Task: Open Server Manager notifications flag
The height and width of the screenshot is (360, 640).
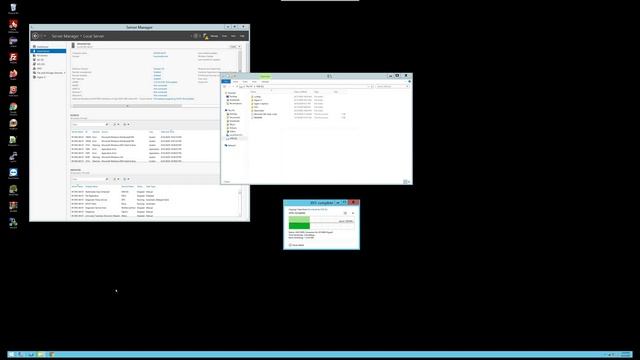Action: [x=205, y=36]
